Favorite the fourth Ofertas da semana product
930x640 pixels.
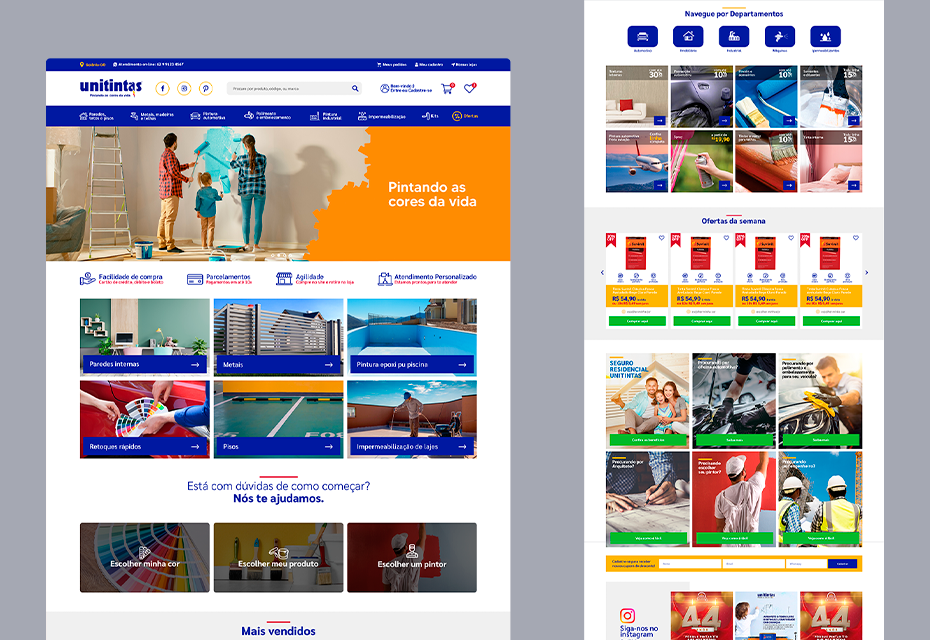[x=855, y=238]
